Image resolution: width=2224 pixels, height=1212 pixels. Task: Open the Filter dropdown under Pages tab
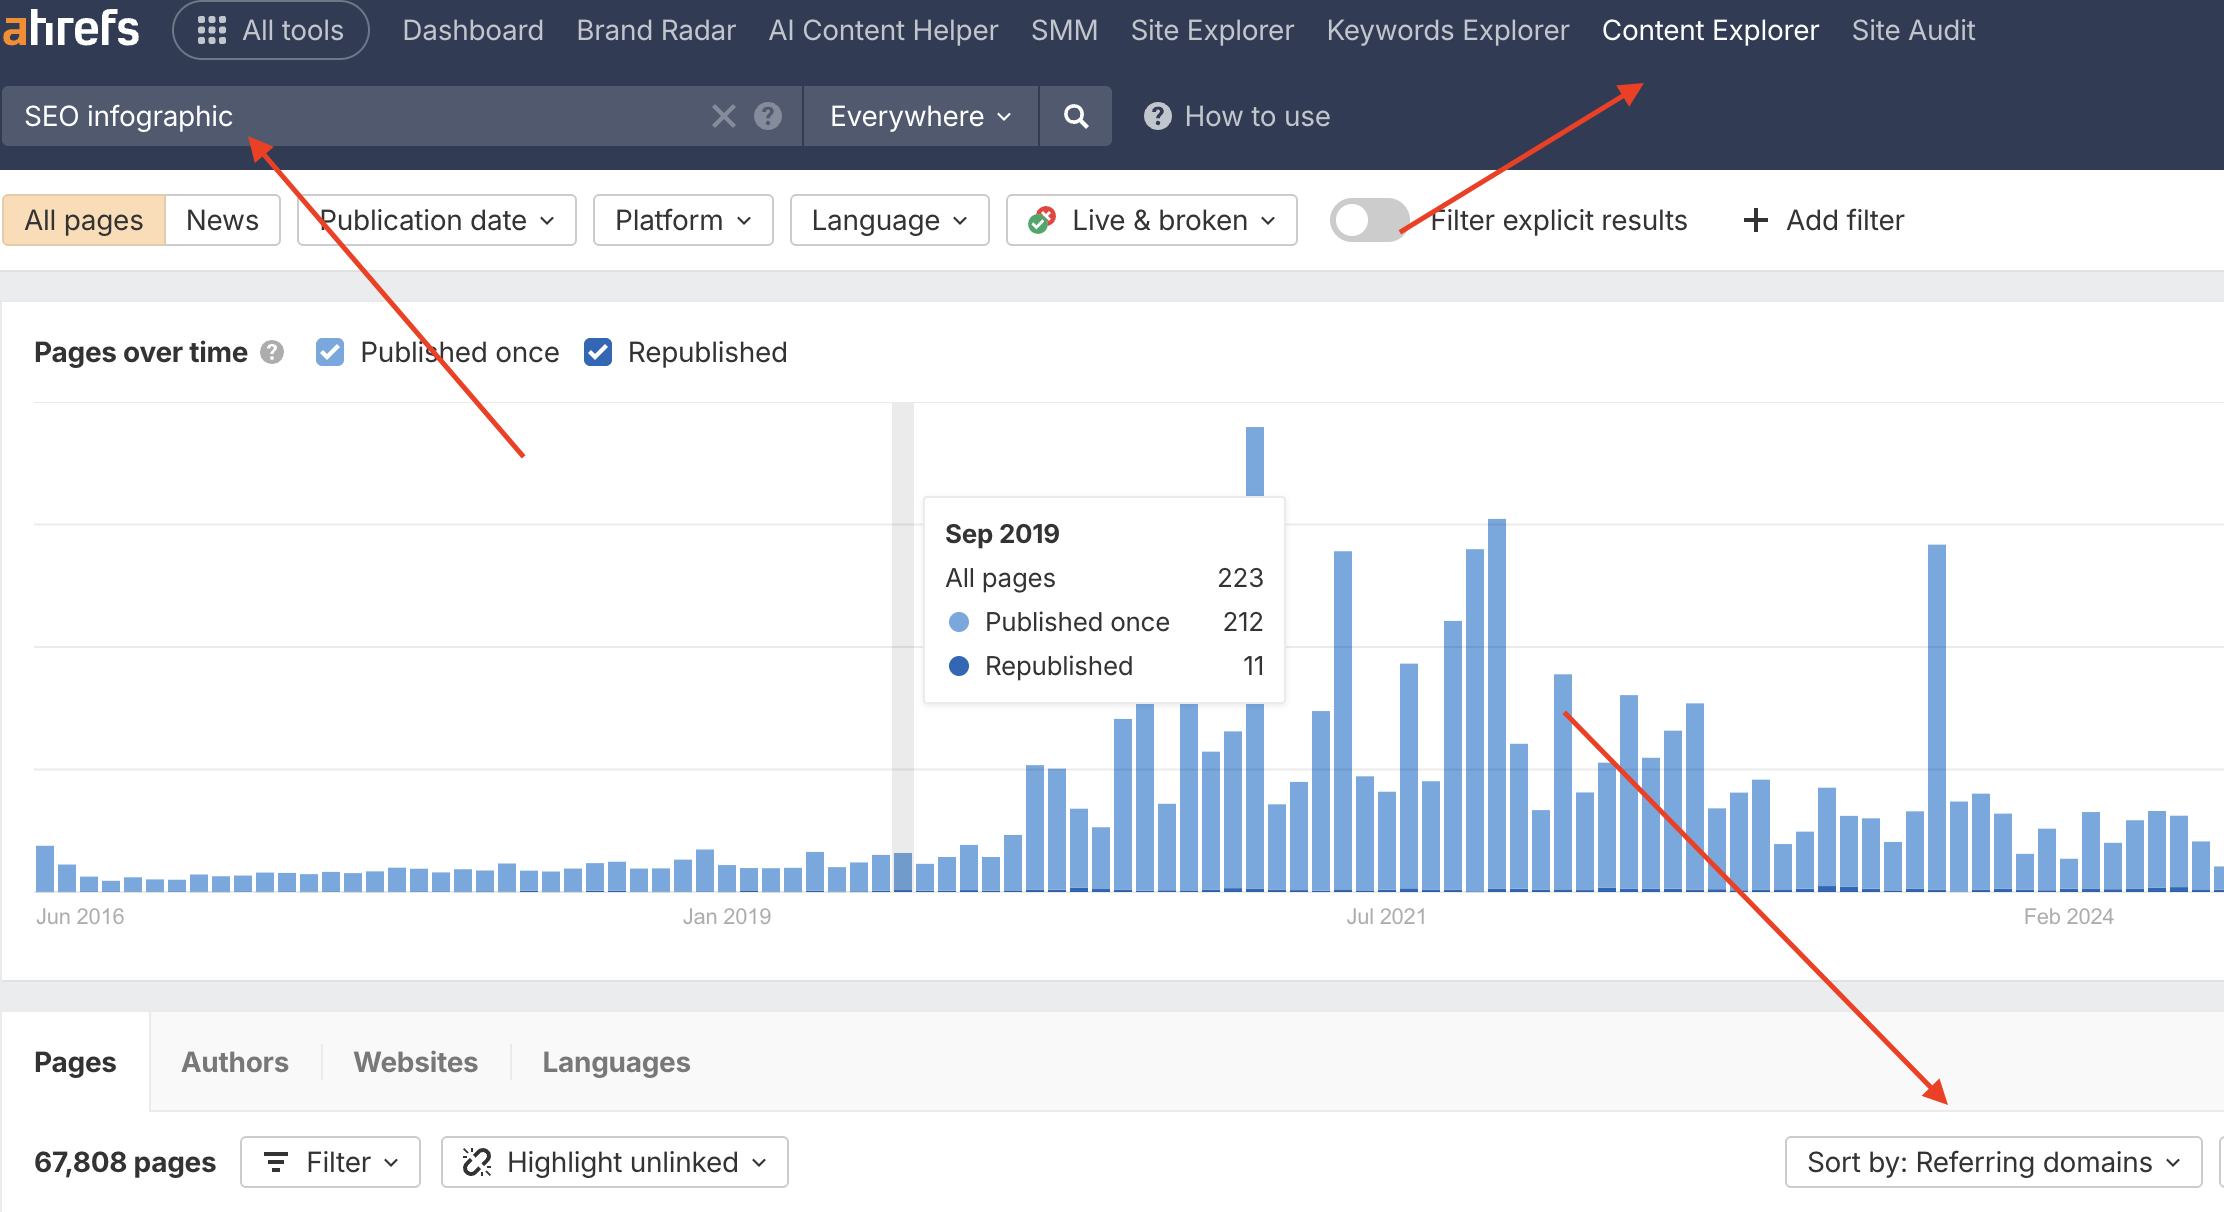coord(331,1162)
